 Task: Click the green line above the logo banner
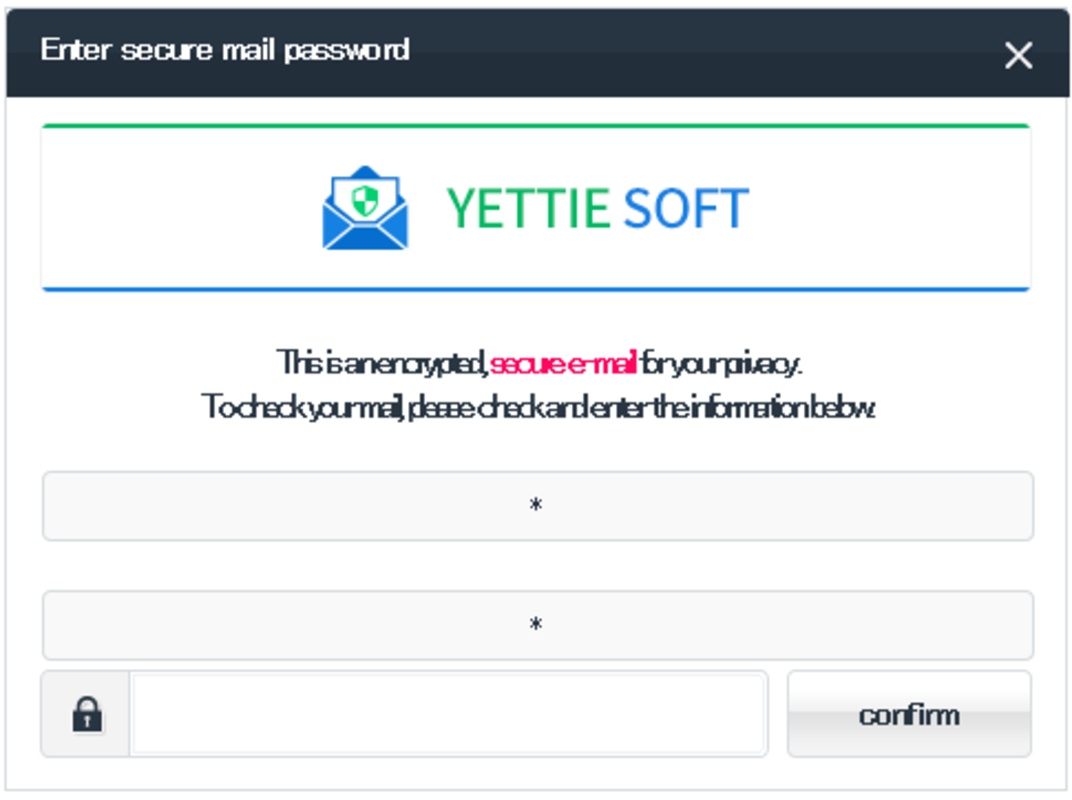536,126
